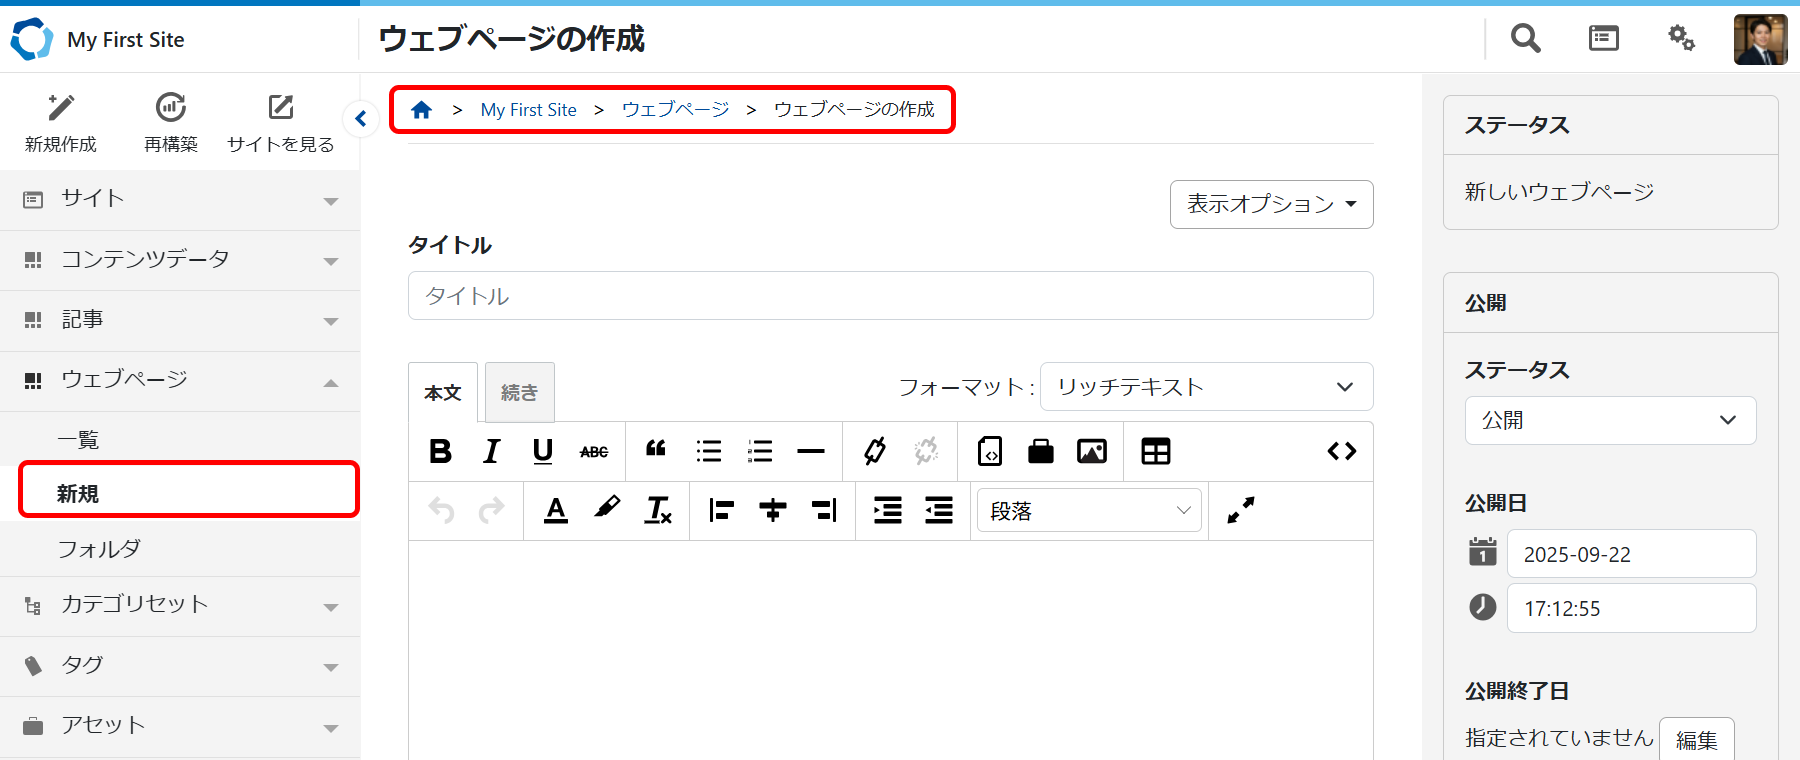Insert a table in the editor

[1155, 451]
